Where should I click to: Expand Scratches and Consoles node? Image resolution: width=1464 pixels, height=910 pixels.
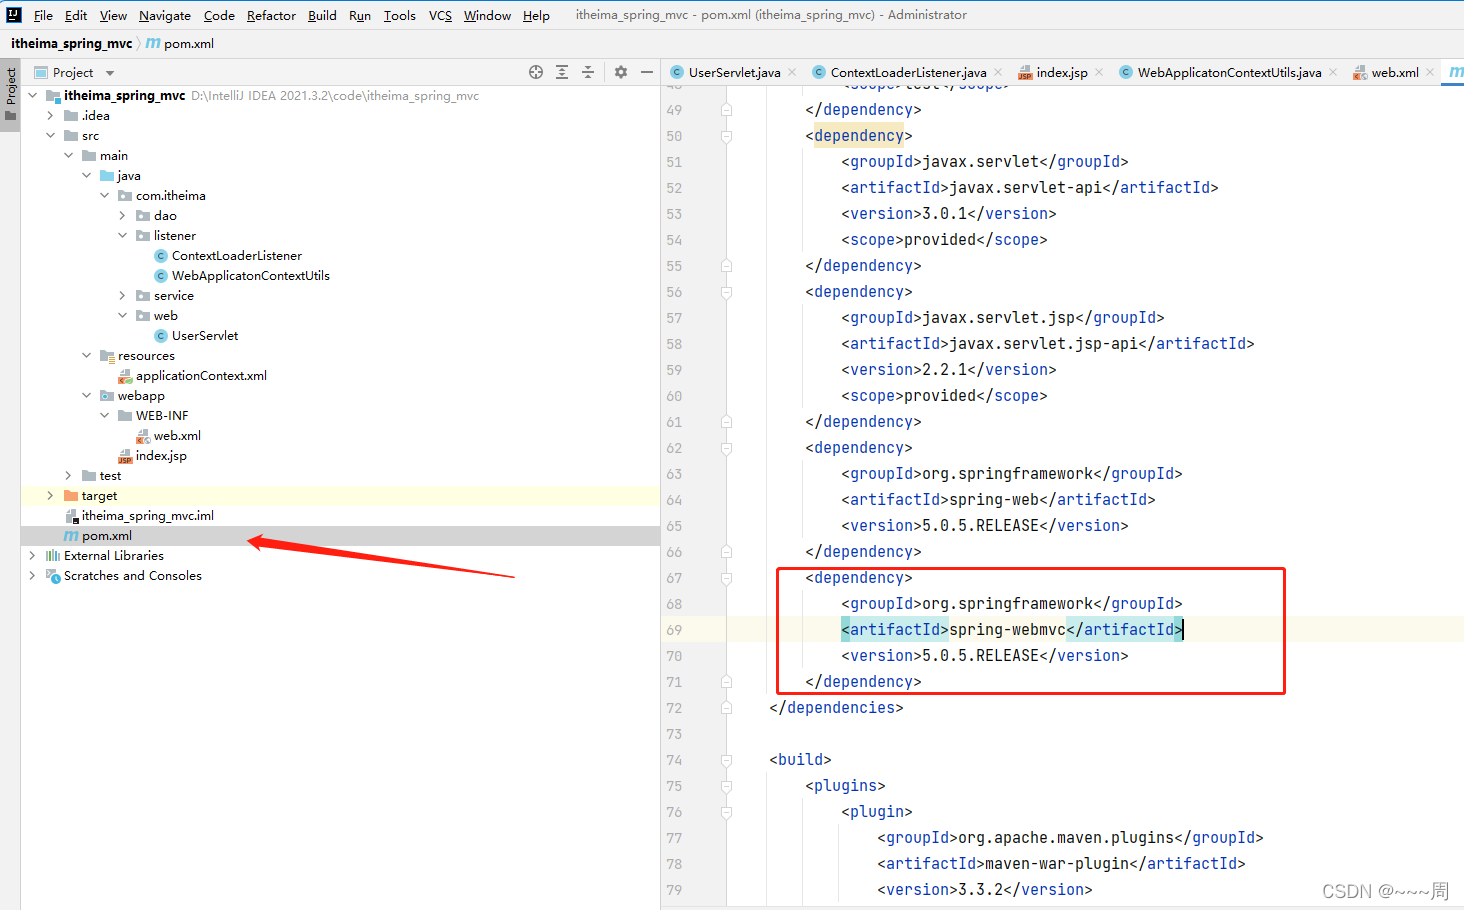[32, 576]
